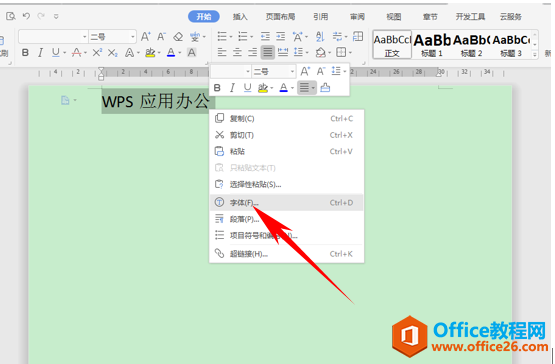Open the mini toolbar font name box

pos(231,72)
